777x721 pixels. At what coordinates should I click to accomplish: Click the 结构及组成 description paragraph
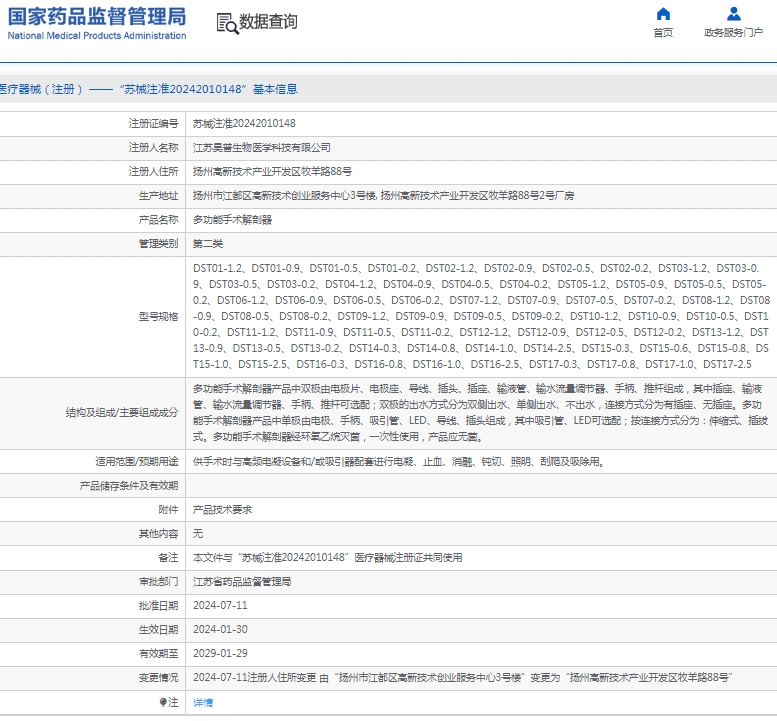click(480, 413)
